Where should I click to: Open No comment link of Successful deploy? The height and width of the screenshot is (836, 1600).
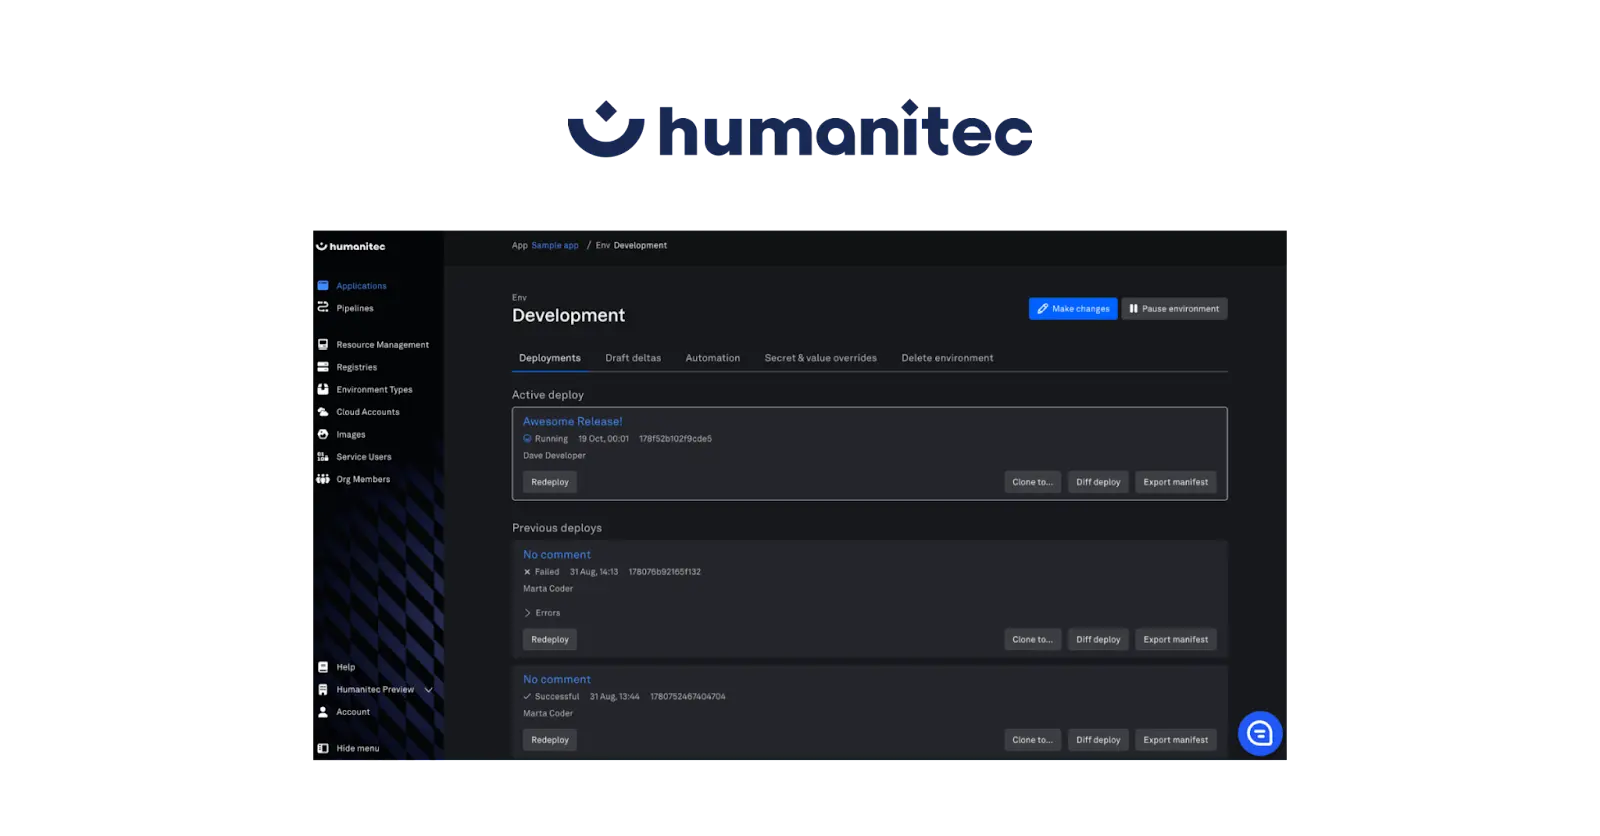557,679
